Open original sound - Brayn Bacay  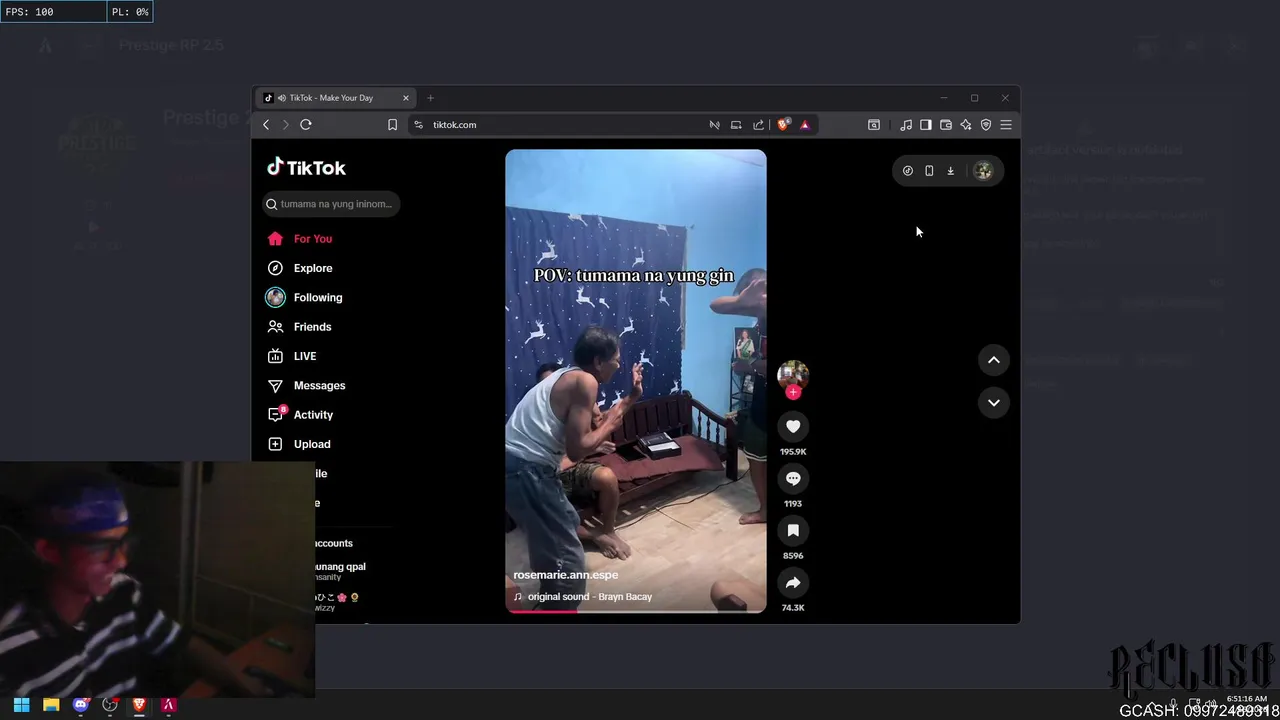pyautogui.click(x=590, y=597)
